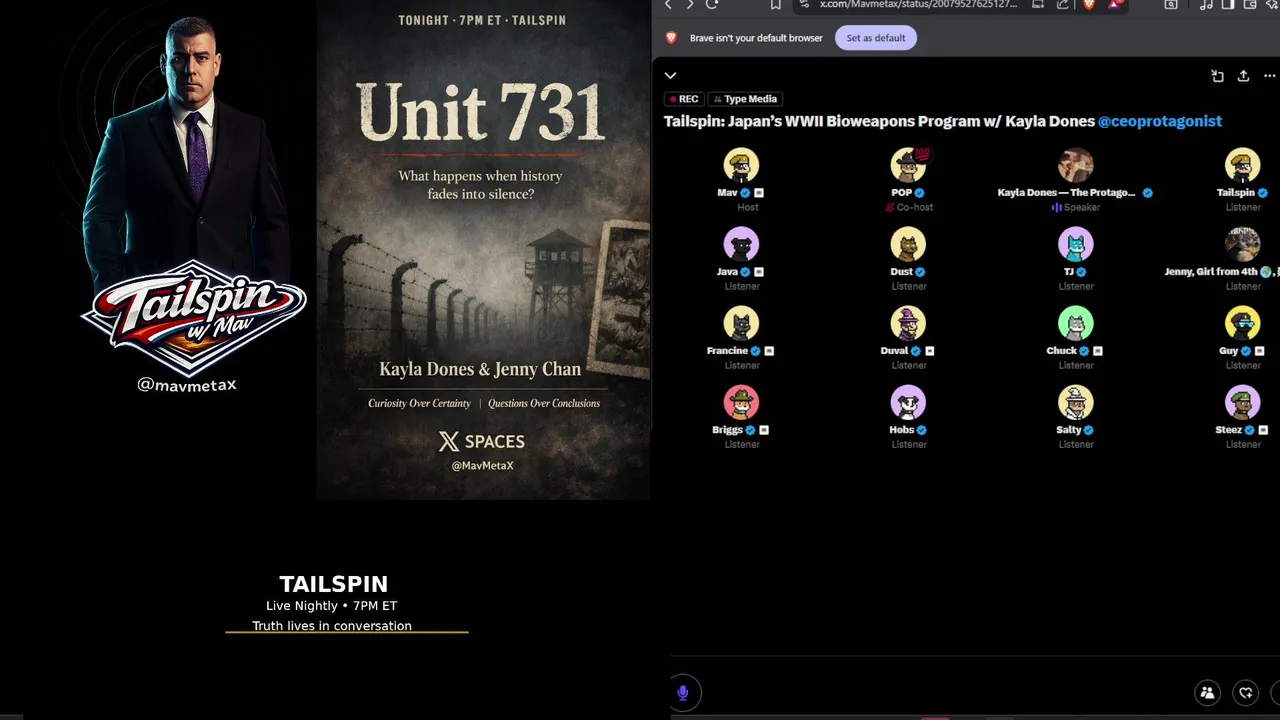This screenshot has width=1280, height=720.
Task: Open the Space three-dot more menu
Action: coord(1270,76)
